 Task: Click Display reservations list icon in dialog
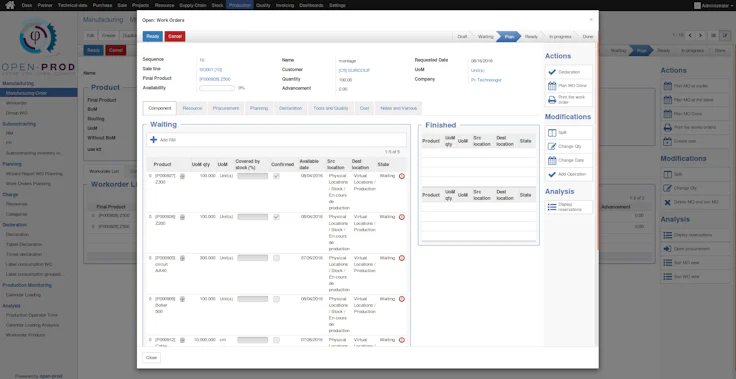pos(552,207)
